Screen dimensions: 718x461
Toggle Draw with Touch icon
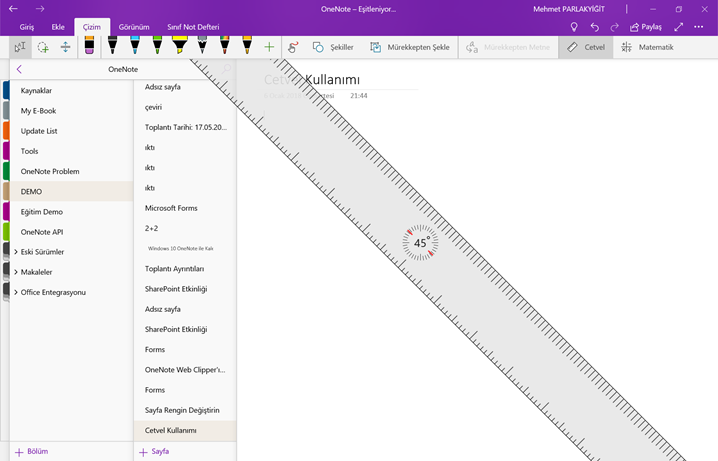point(293,47)
